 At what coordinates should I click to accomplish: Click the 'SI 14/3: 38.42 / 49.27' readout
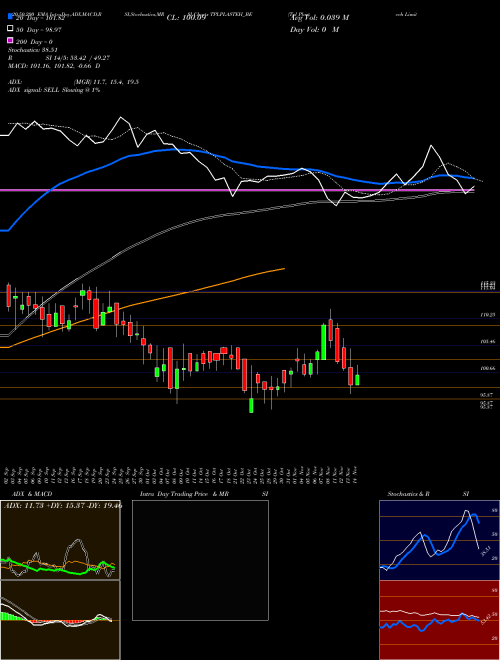(x=78, y=58)
